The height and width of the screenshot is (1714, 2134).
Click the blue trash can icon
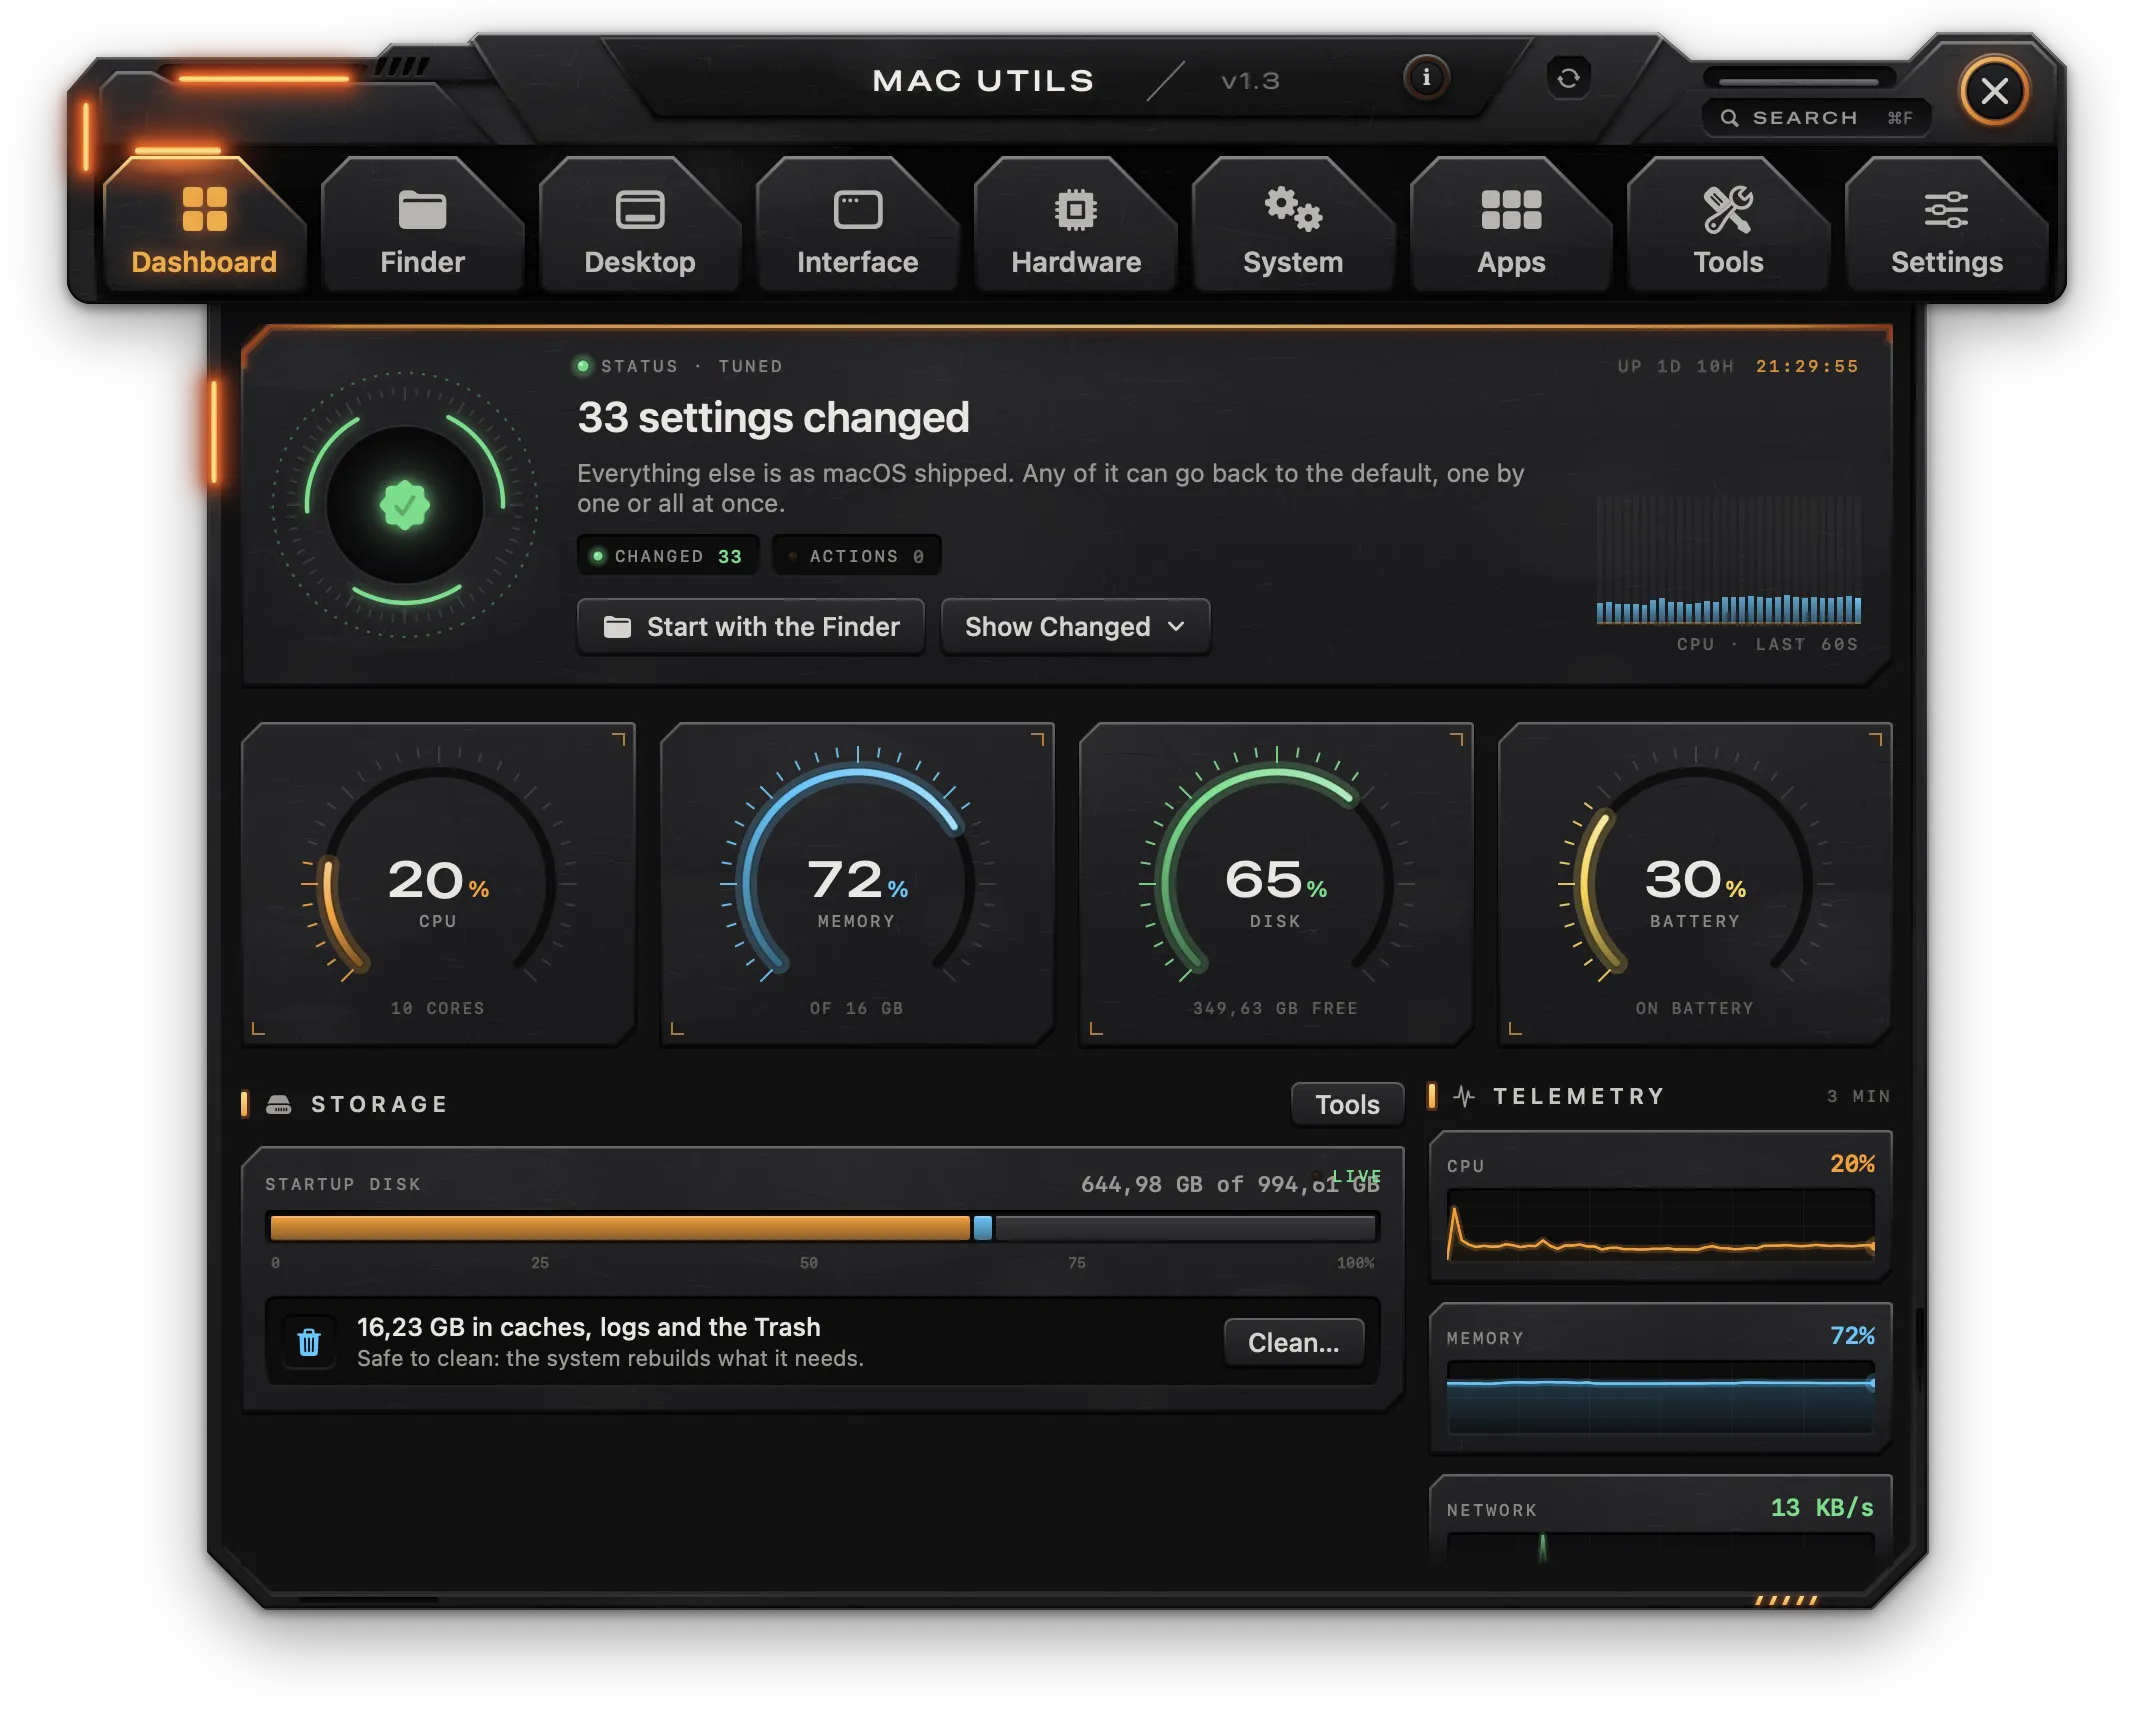point(309,1342)
